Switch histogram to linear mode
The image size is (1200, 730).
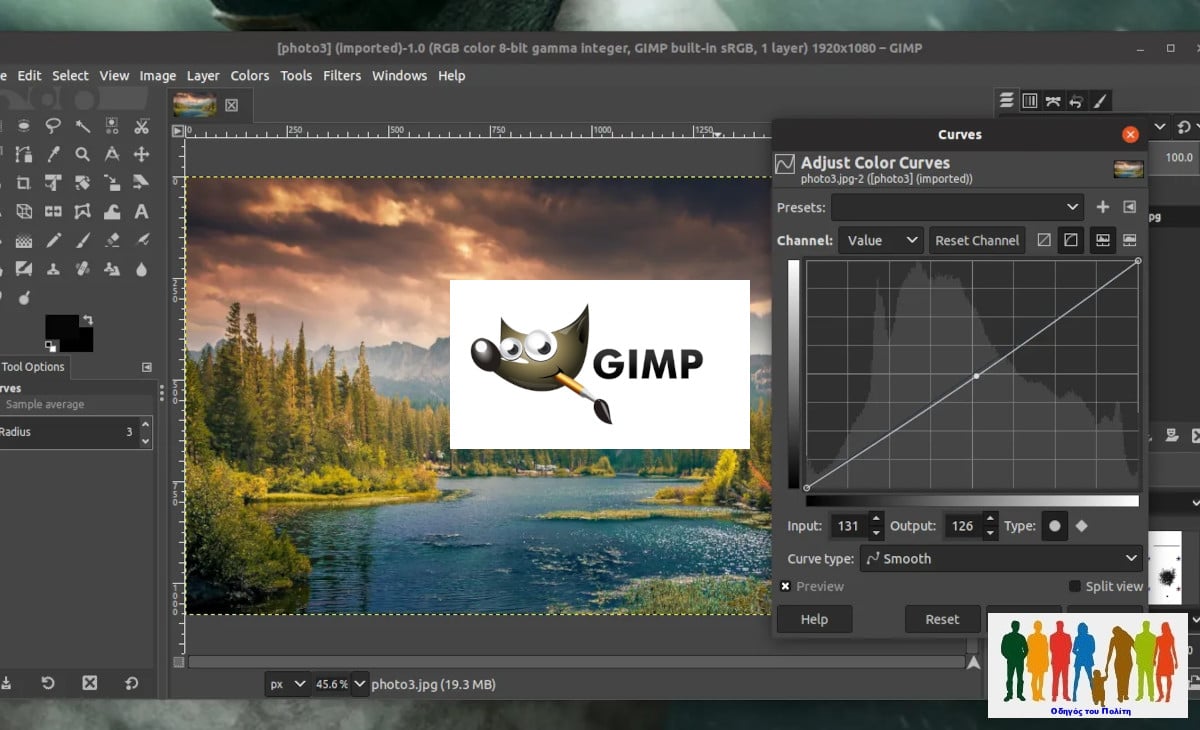(1101, 240)
